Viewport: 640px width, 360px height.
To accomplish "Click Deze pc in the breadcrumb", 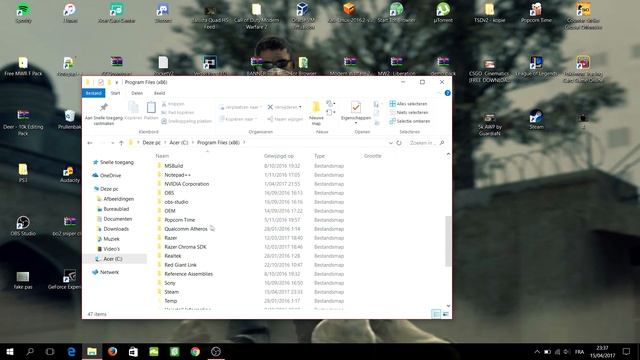I will [x=151, y=142].
